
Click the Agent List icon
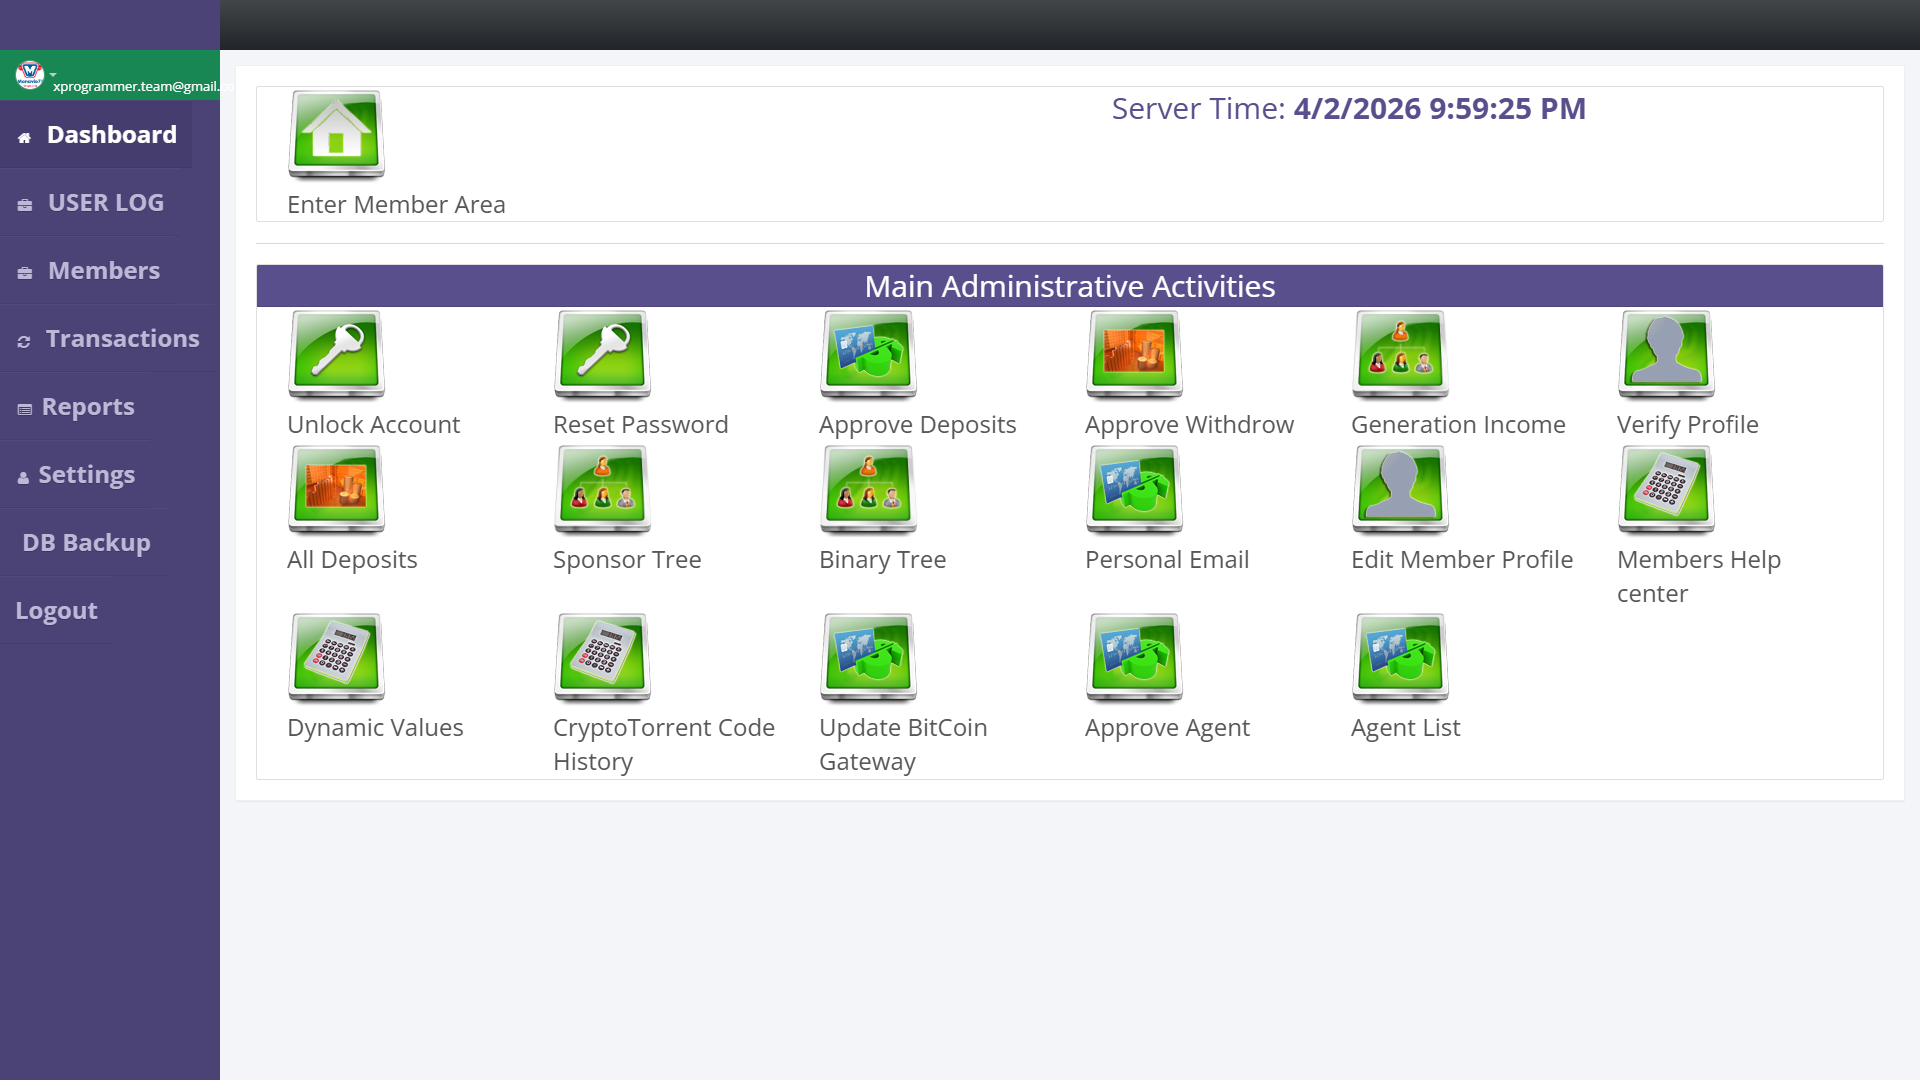pyautogui.click(x=1400, y=657)
